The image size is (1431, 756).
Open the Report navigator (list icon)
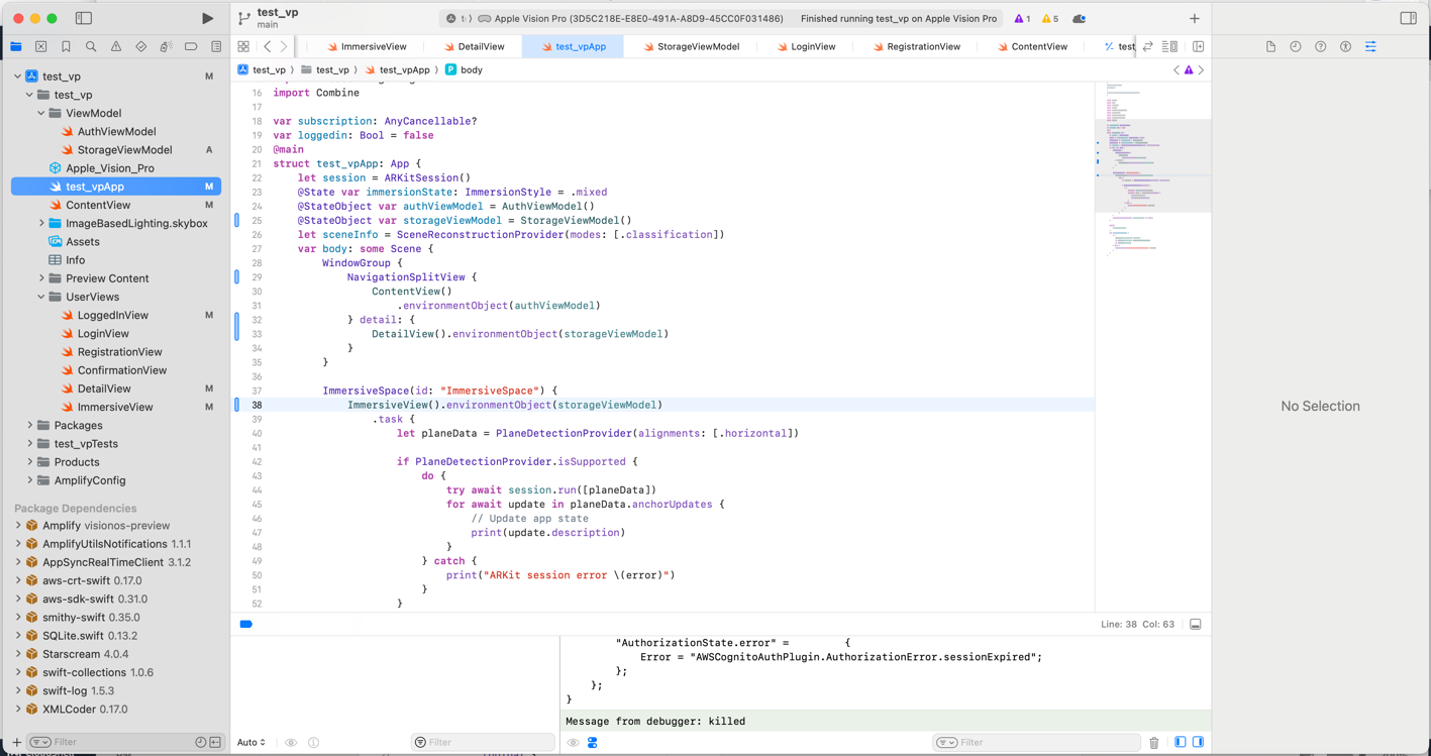click(214, 45)
